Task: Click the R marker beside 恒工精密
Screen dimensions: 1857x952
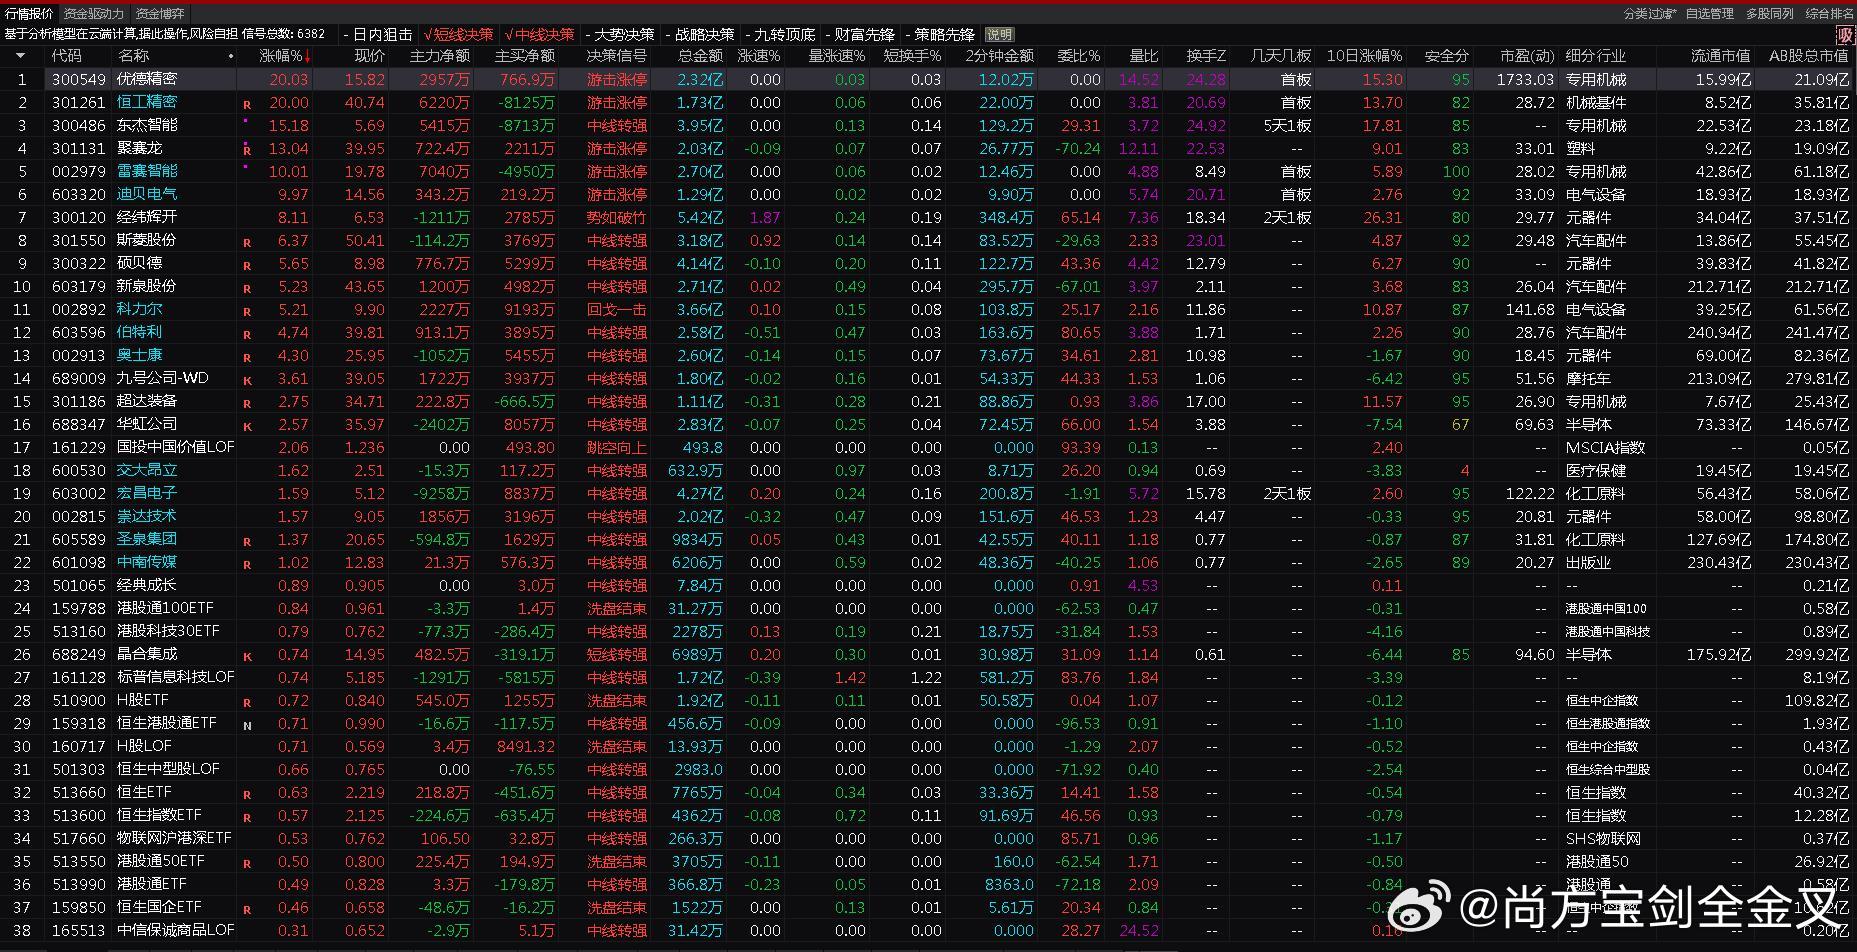Action: (247, 104)
